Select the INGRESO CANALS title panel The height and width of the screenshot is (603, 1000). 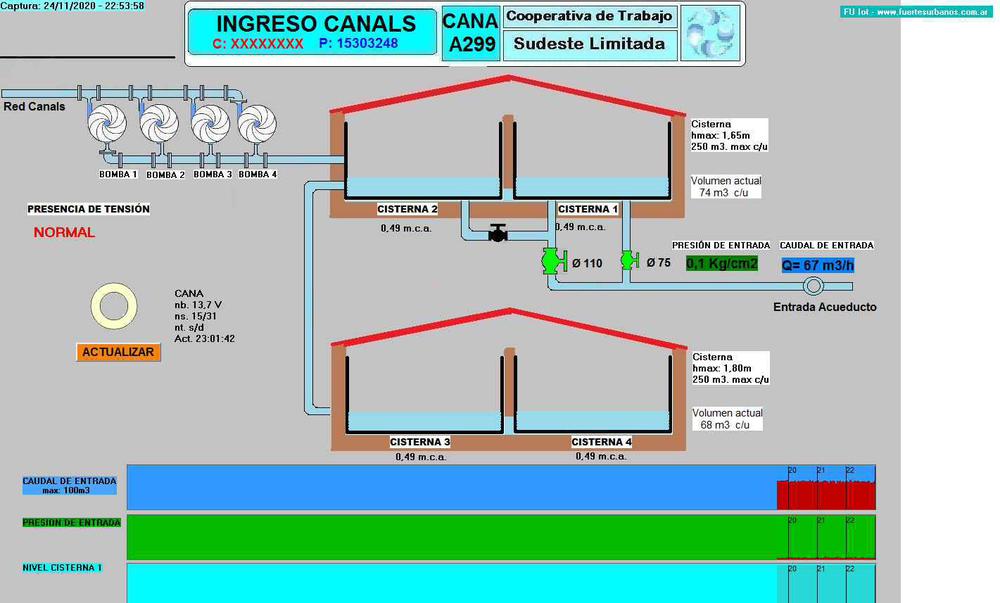coord(312,32)
